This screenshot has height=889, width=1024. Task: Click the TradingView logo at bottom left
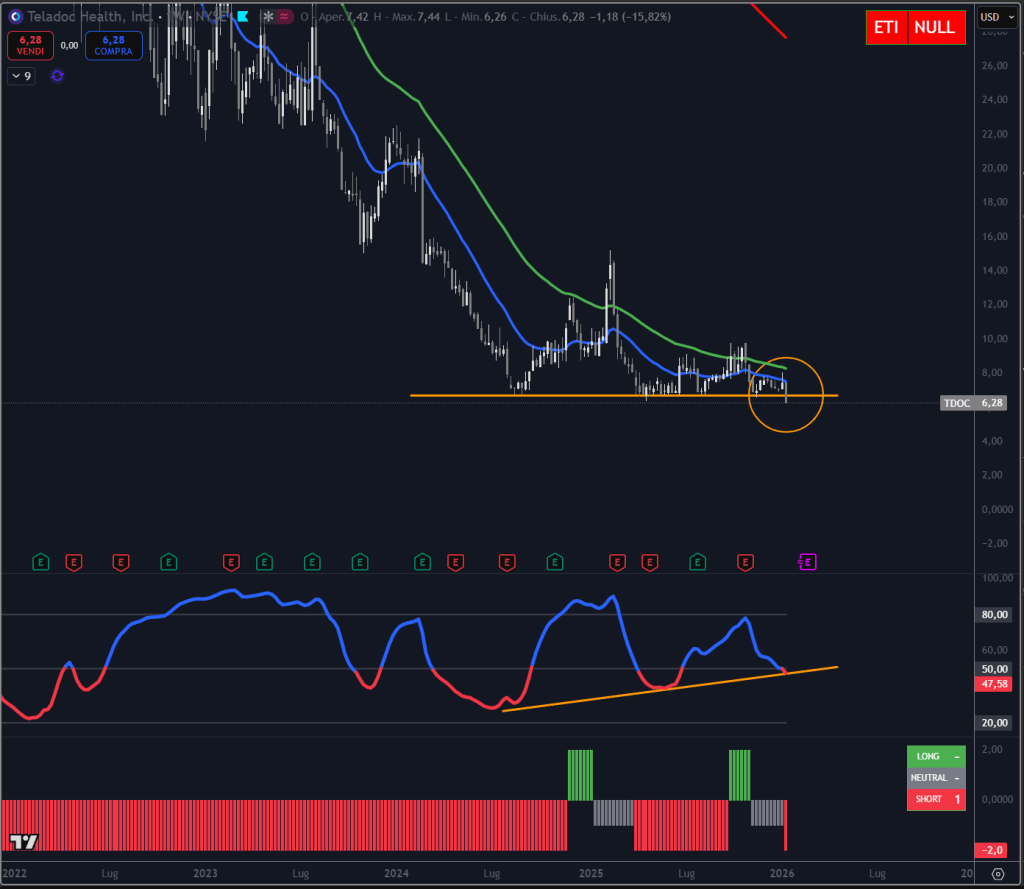tap(23, 842)
